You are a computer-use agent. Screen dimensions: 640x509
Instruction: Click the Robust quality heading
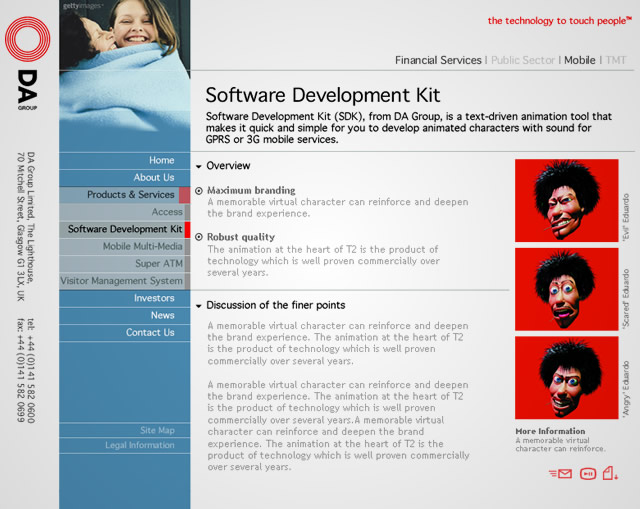[x=241, y=237]
